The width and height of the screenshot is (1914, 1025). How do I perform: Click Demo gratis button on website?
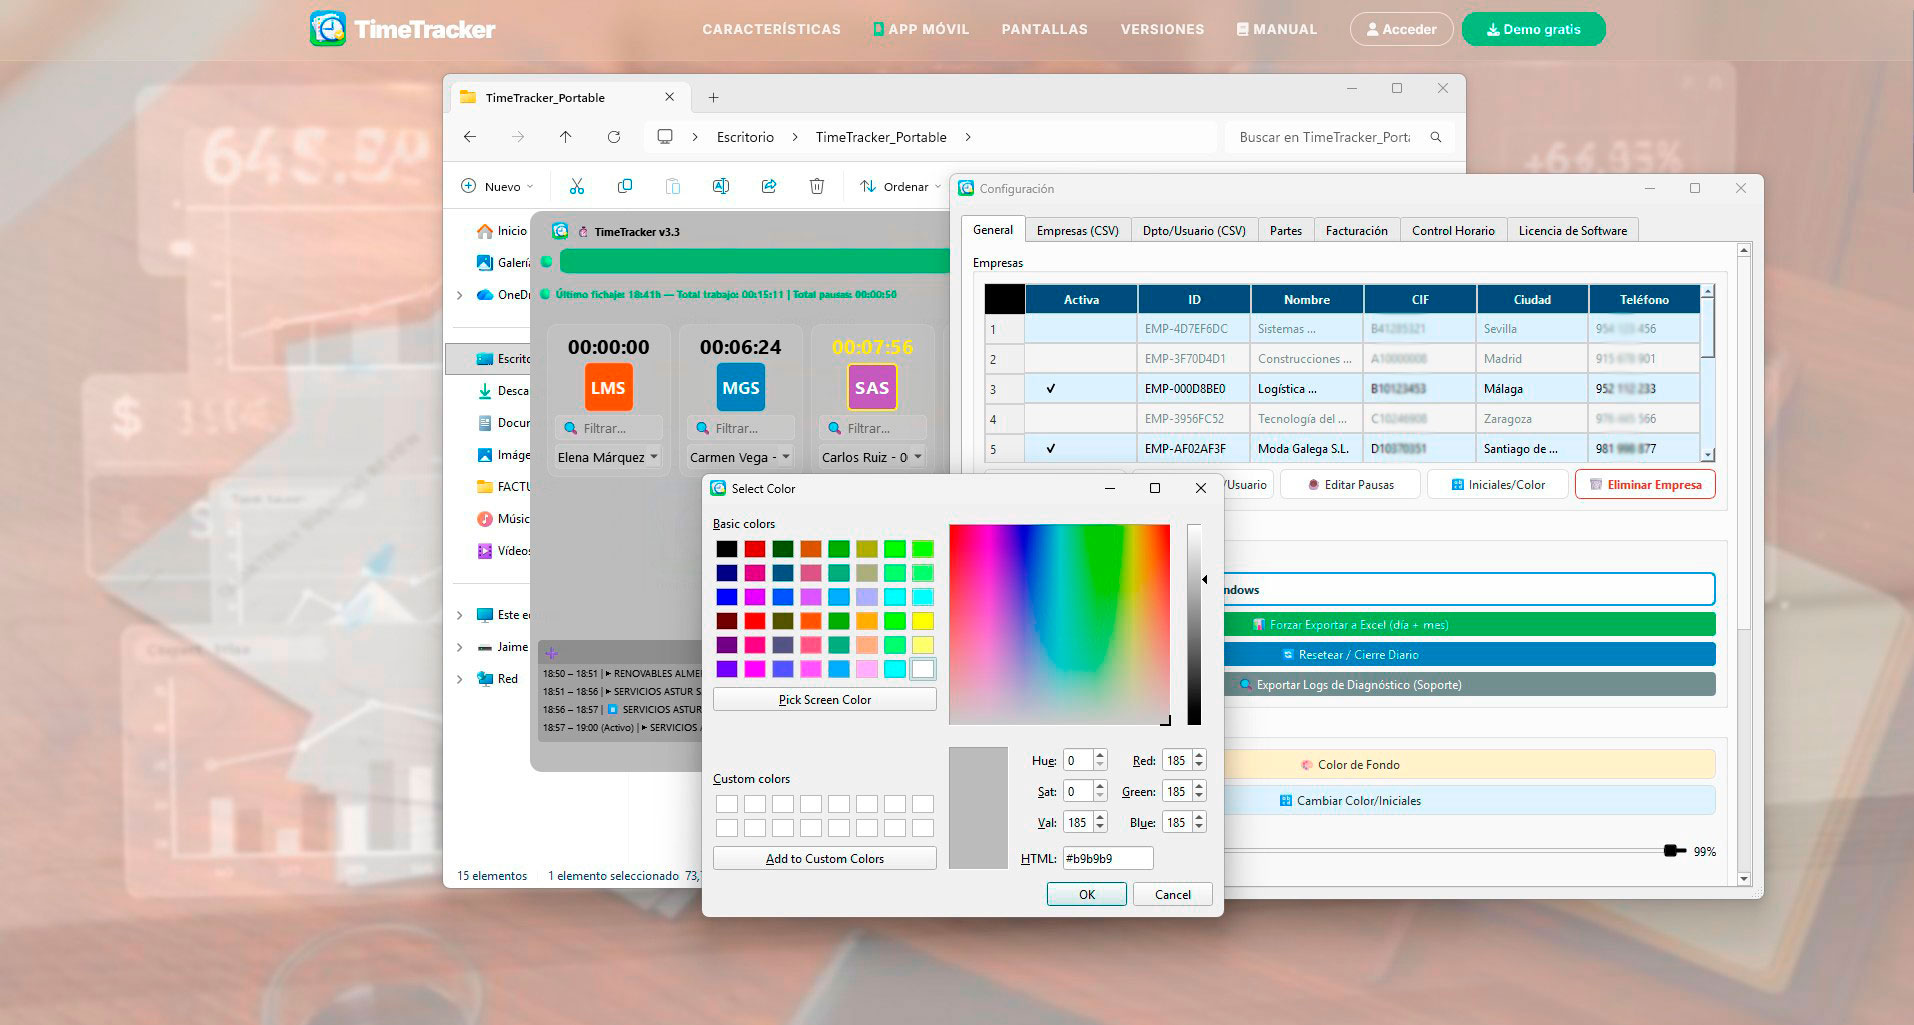pos(1533,29)
